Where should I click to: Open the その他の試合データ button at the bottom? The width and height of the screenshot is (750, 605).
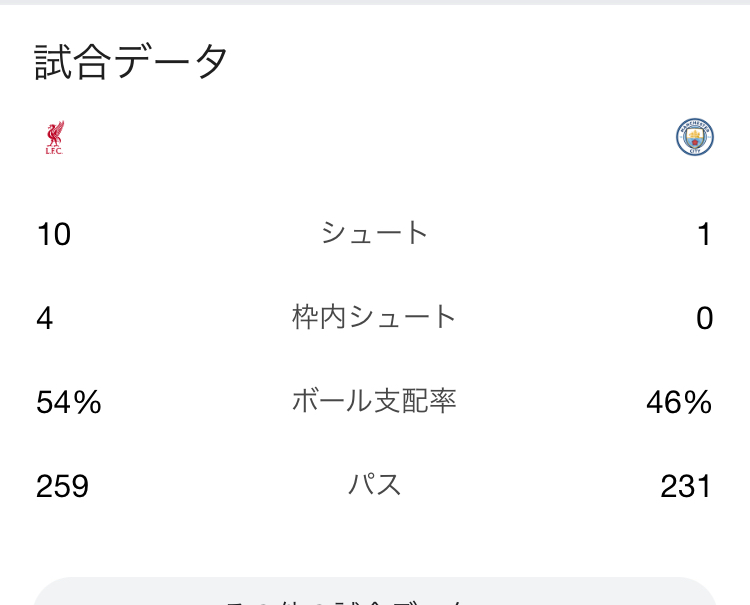point(375,594)
